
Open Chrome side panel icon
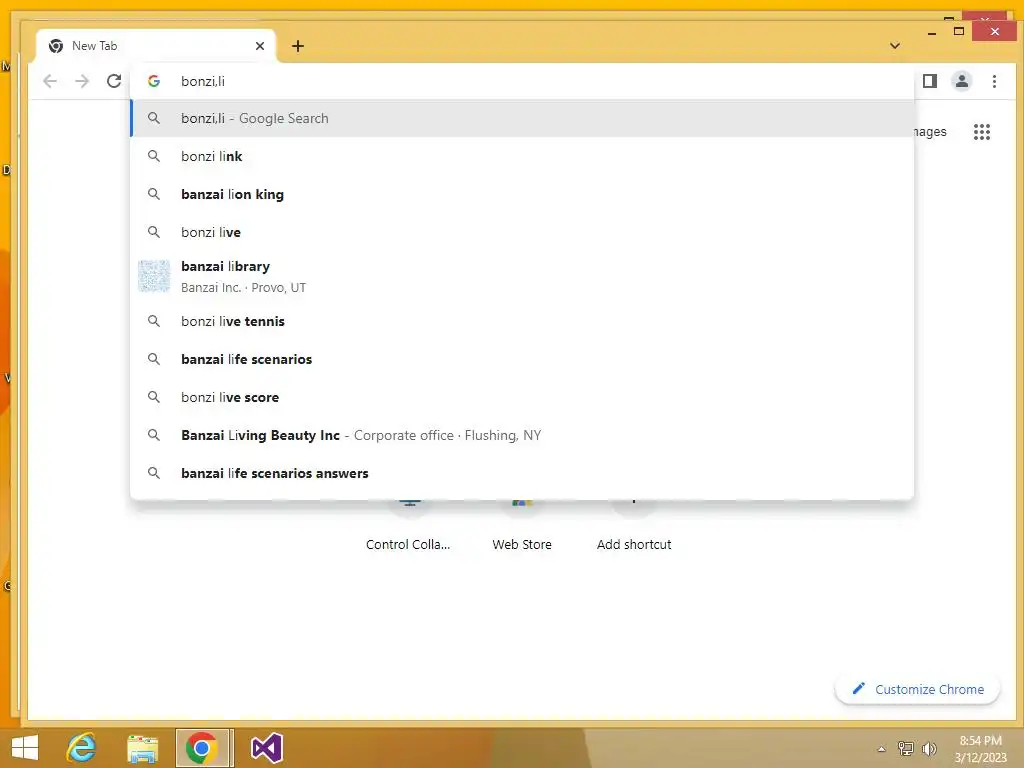(x=930, y=81)
